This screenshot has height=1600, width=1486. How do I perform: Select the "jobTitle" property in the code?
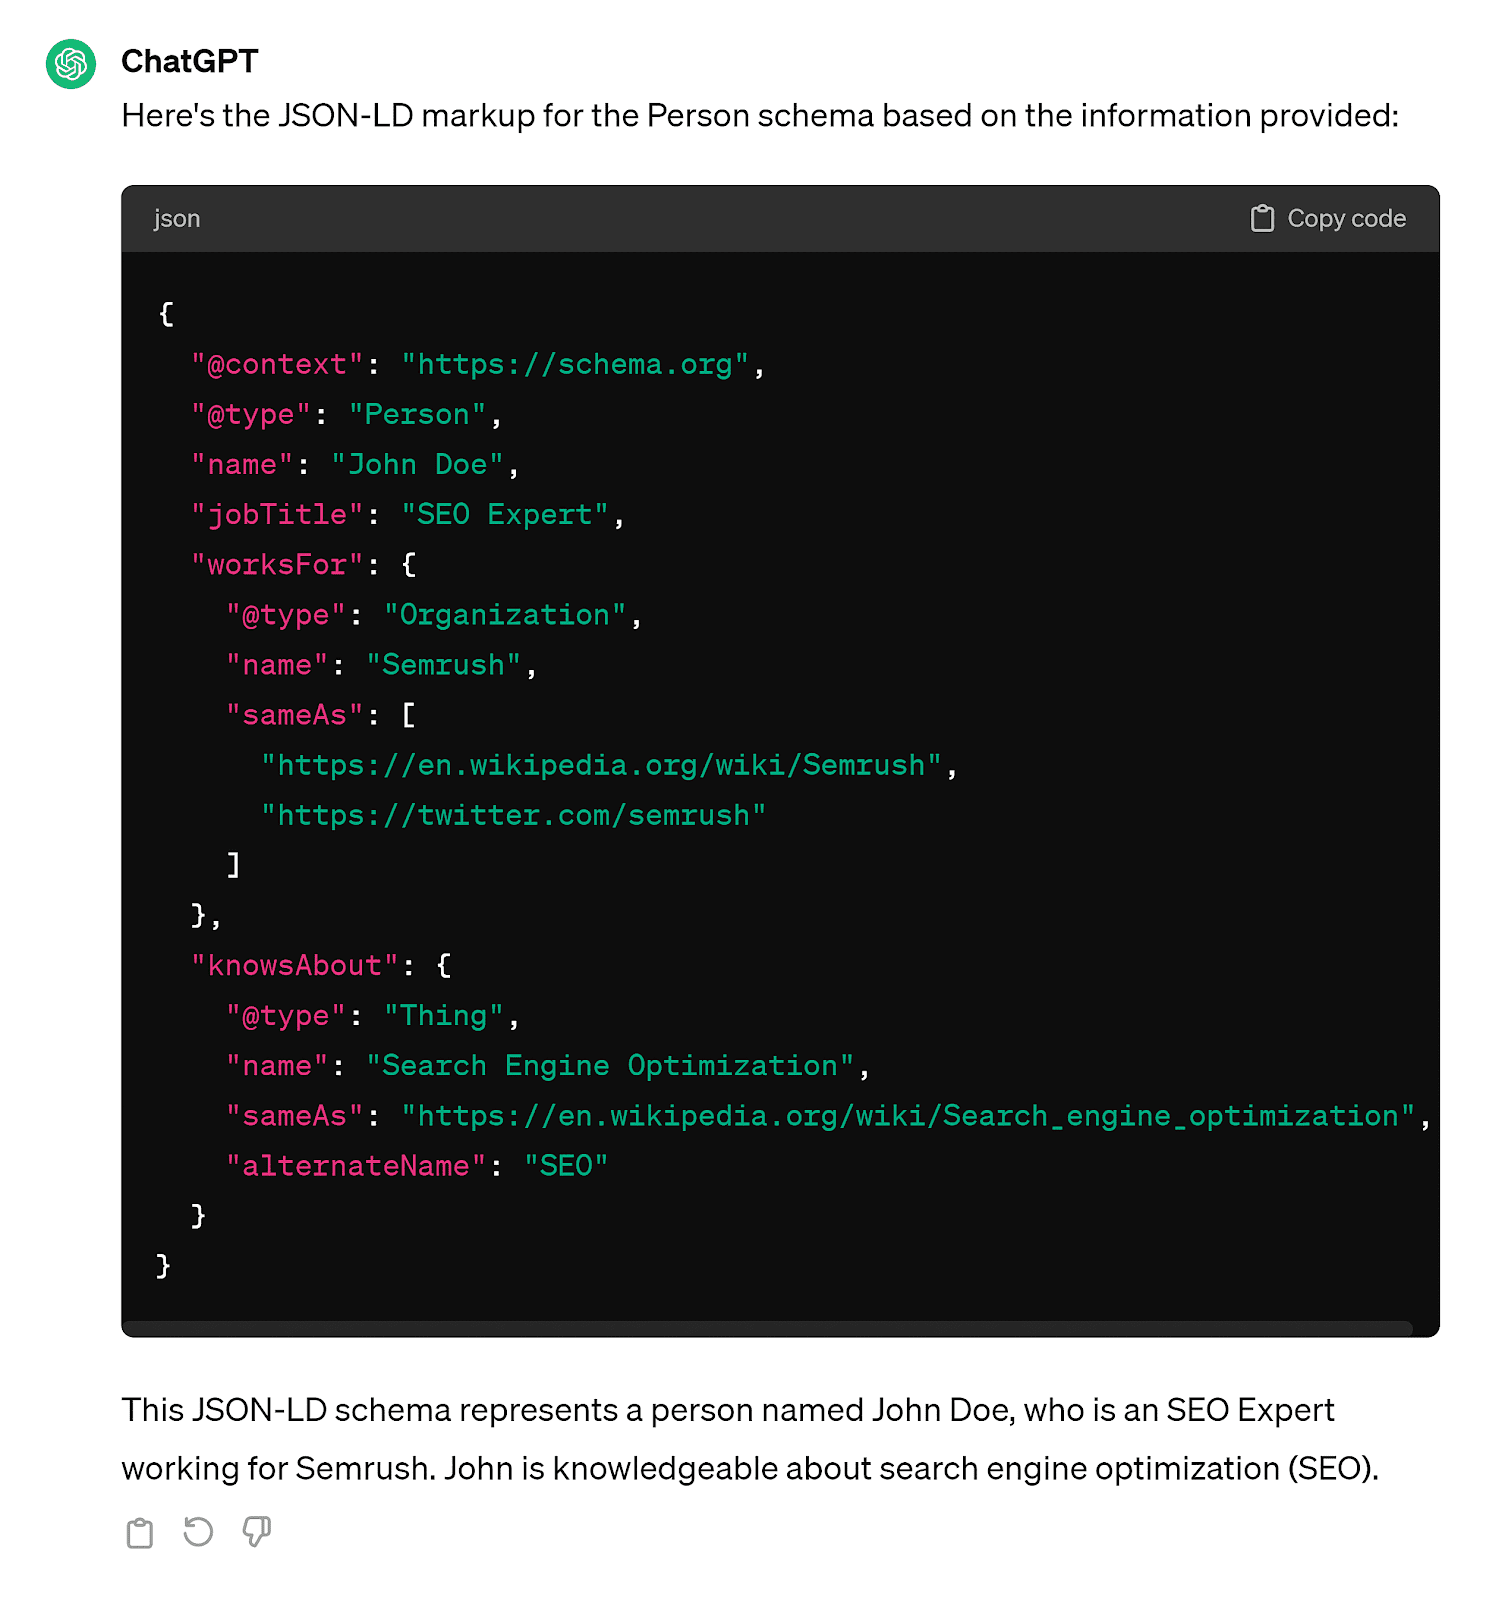point(279,513)
